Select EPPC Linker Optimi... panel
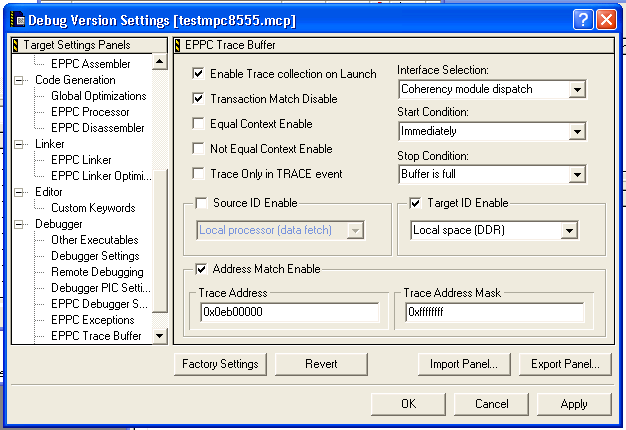626x430 pixels. pyautogui.click(x=101, y=176)
